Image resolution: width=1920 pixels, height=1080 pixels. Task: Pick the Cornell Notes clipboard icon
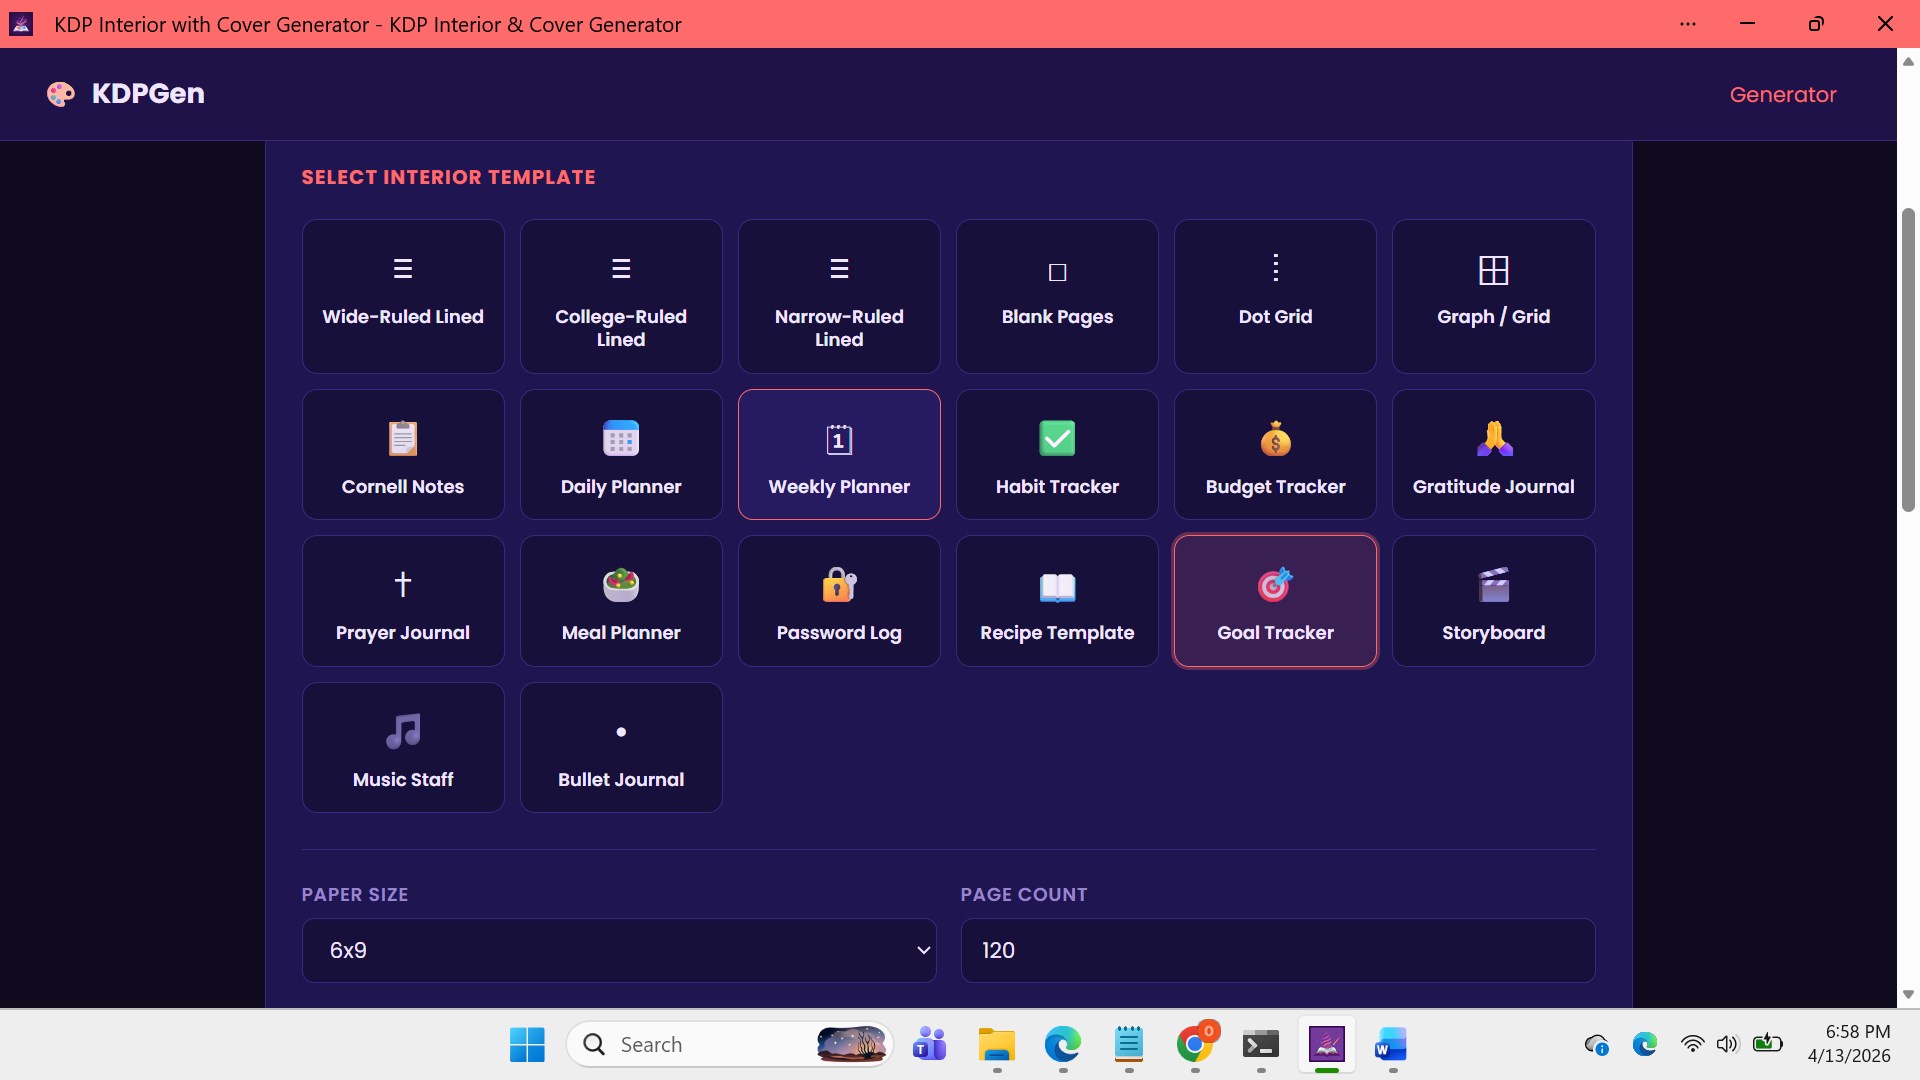pyautogui.click(x=403, y=438)
